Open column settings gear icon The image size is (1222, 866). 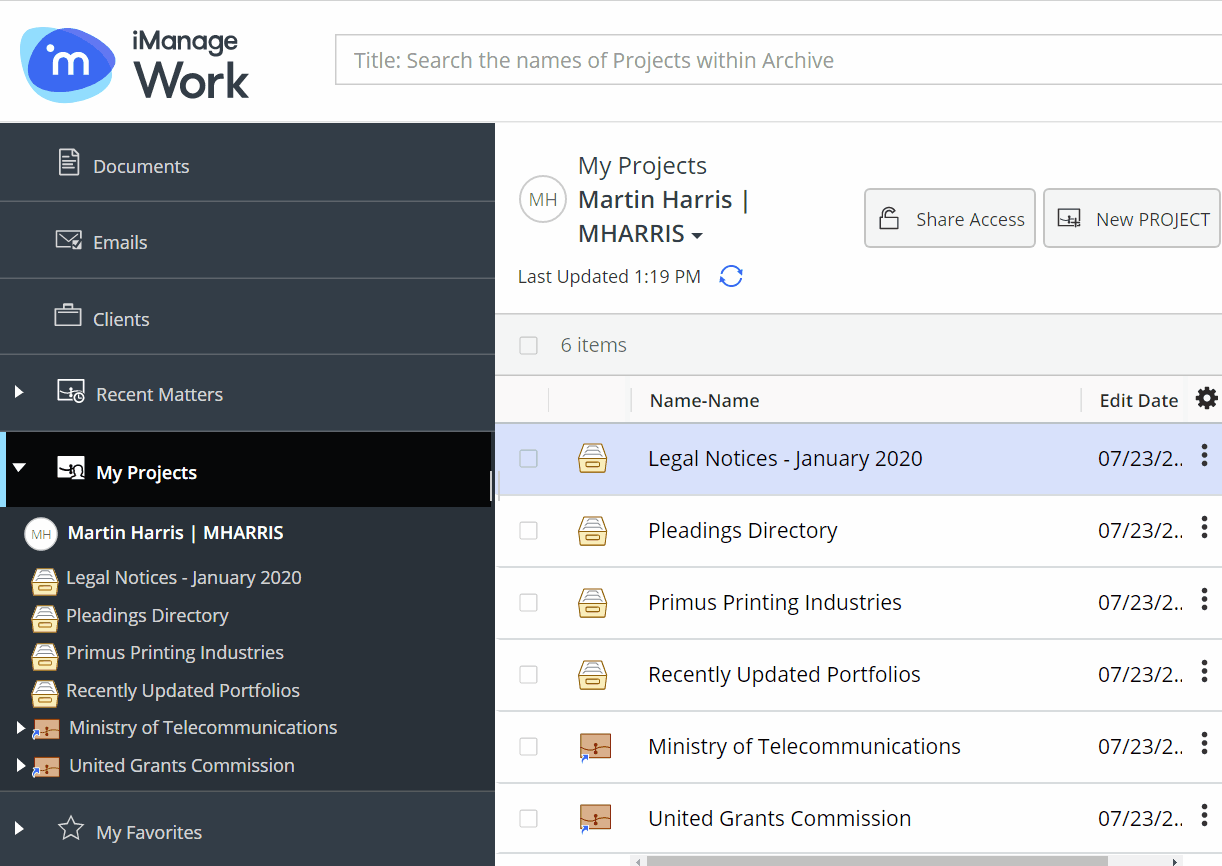click(x=1207, y=399)
